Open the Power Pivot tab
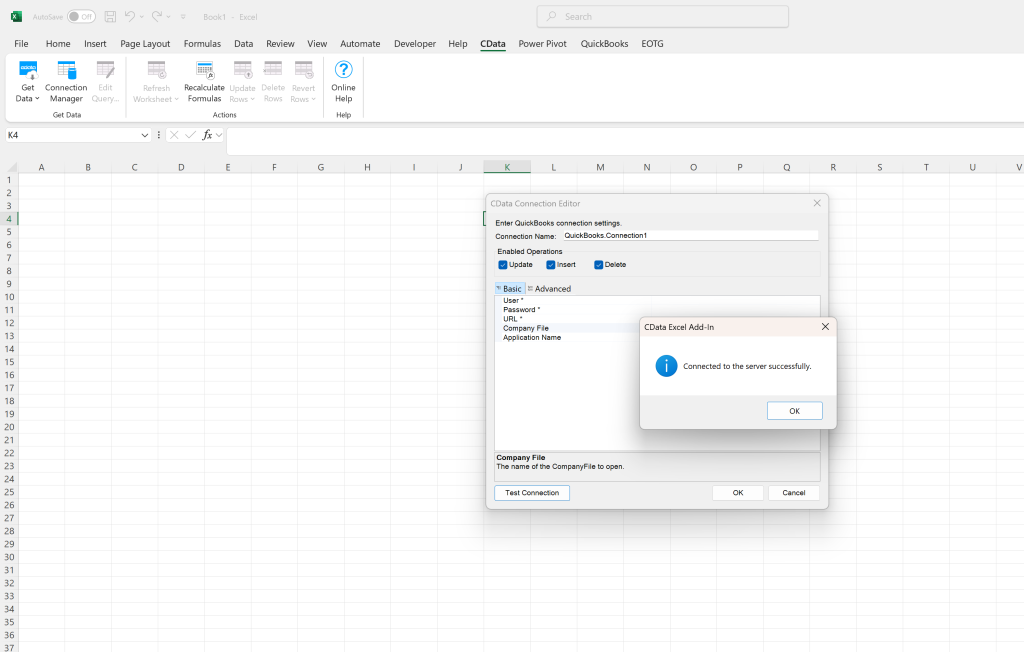The height and width of the screenshot is (652, 1024). (543, 44)
